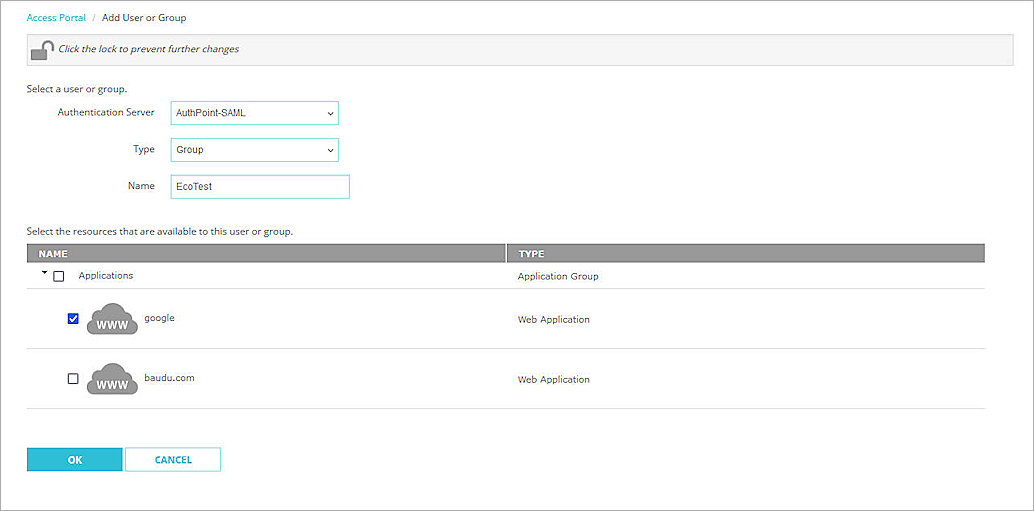Go to Access Portal breadcrumb link

tap(56, 18)
